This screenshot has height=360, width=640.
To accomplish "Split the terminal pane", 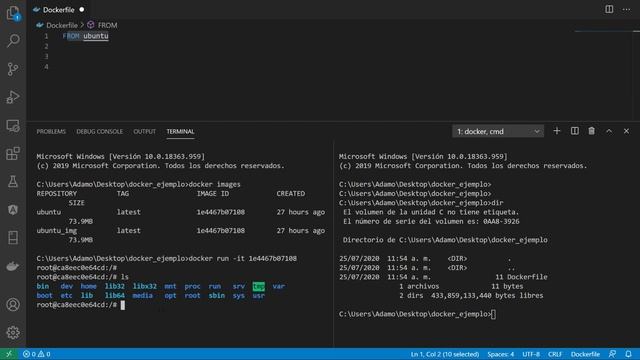I will tap(575, 131).
